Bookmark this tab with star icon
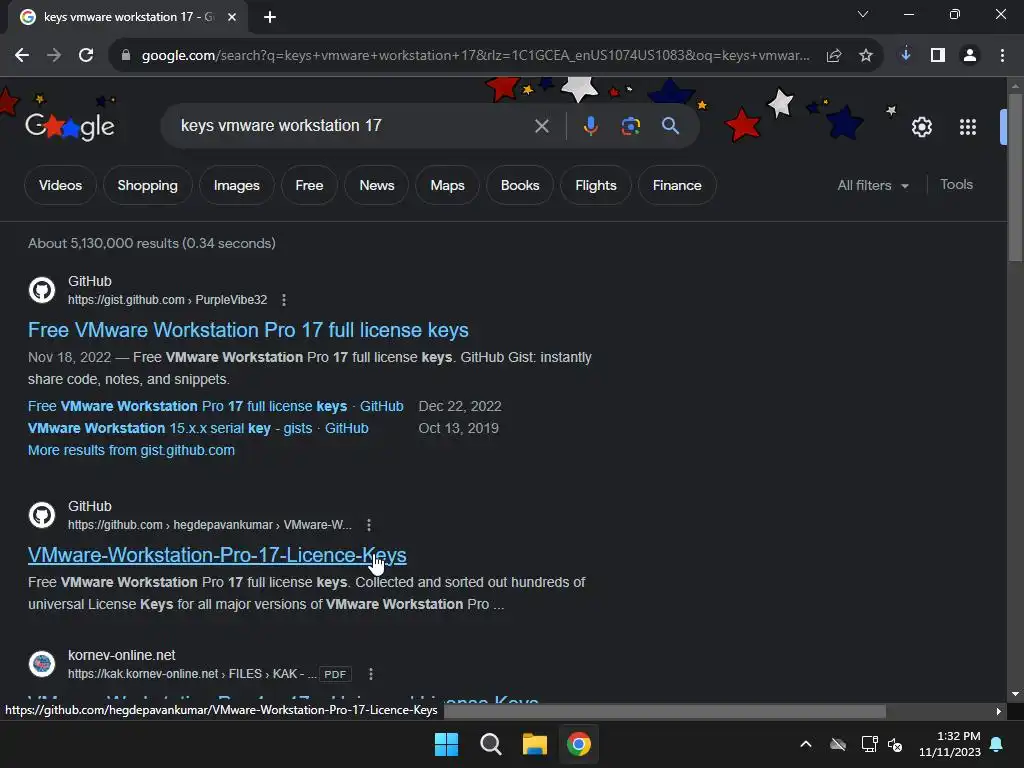Image resolution: width=1024 pixels, height=768 pixels. 865,56
